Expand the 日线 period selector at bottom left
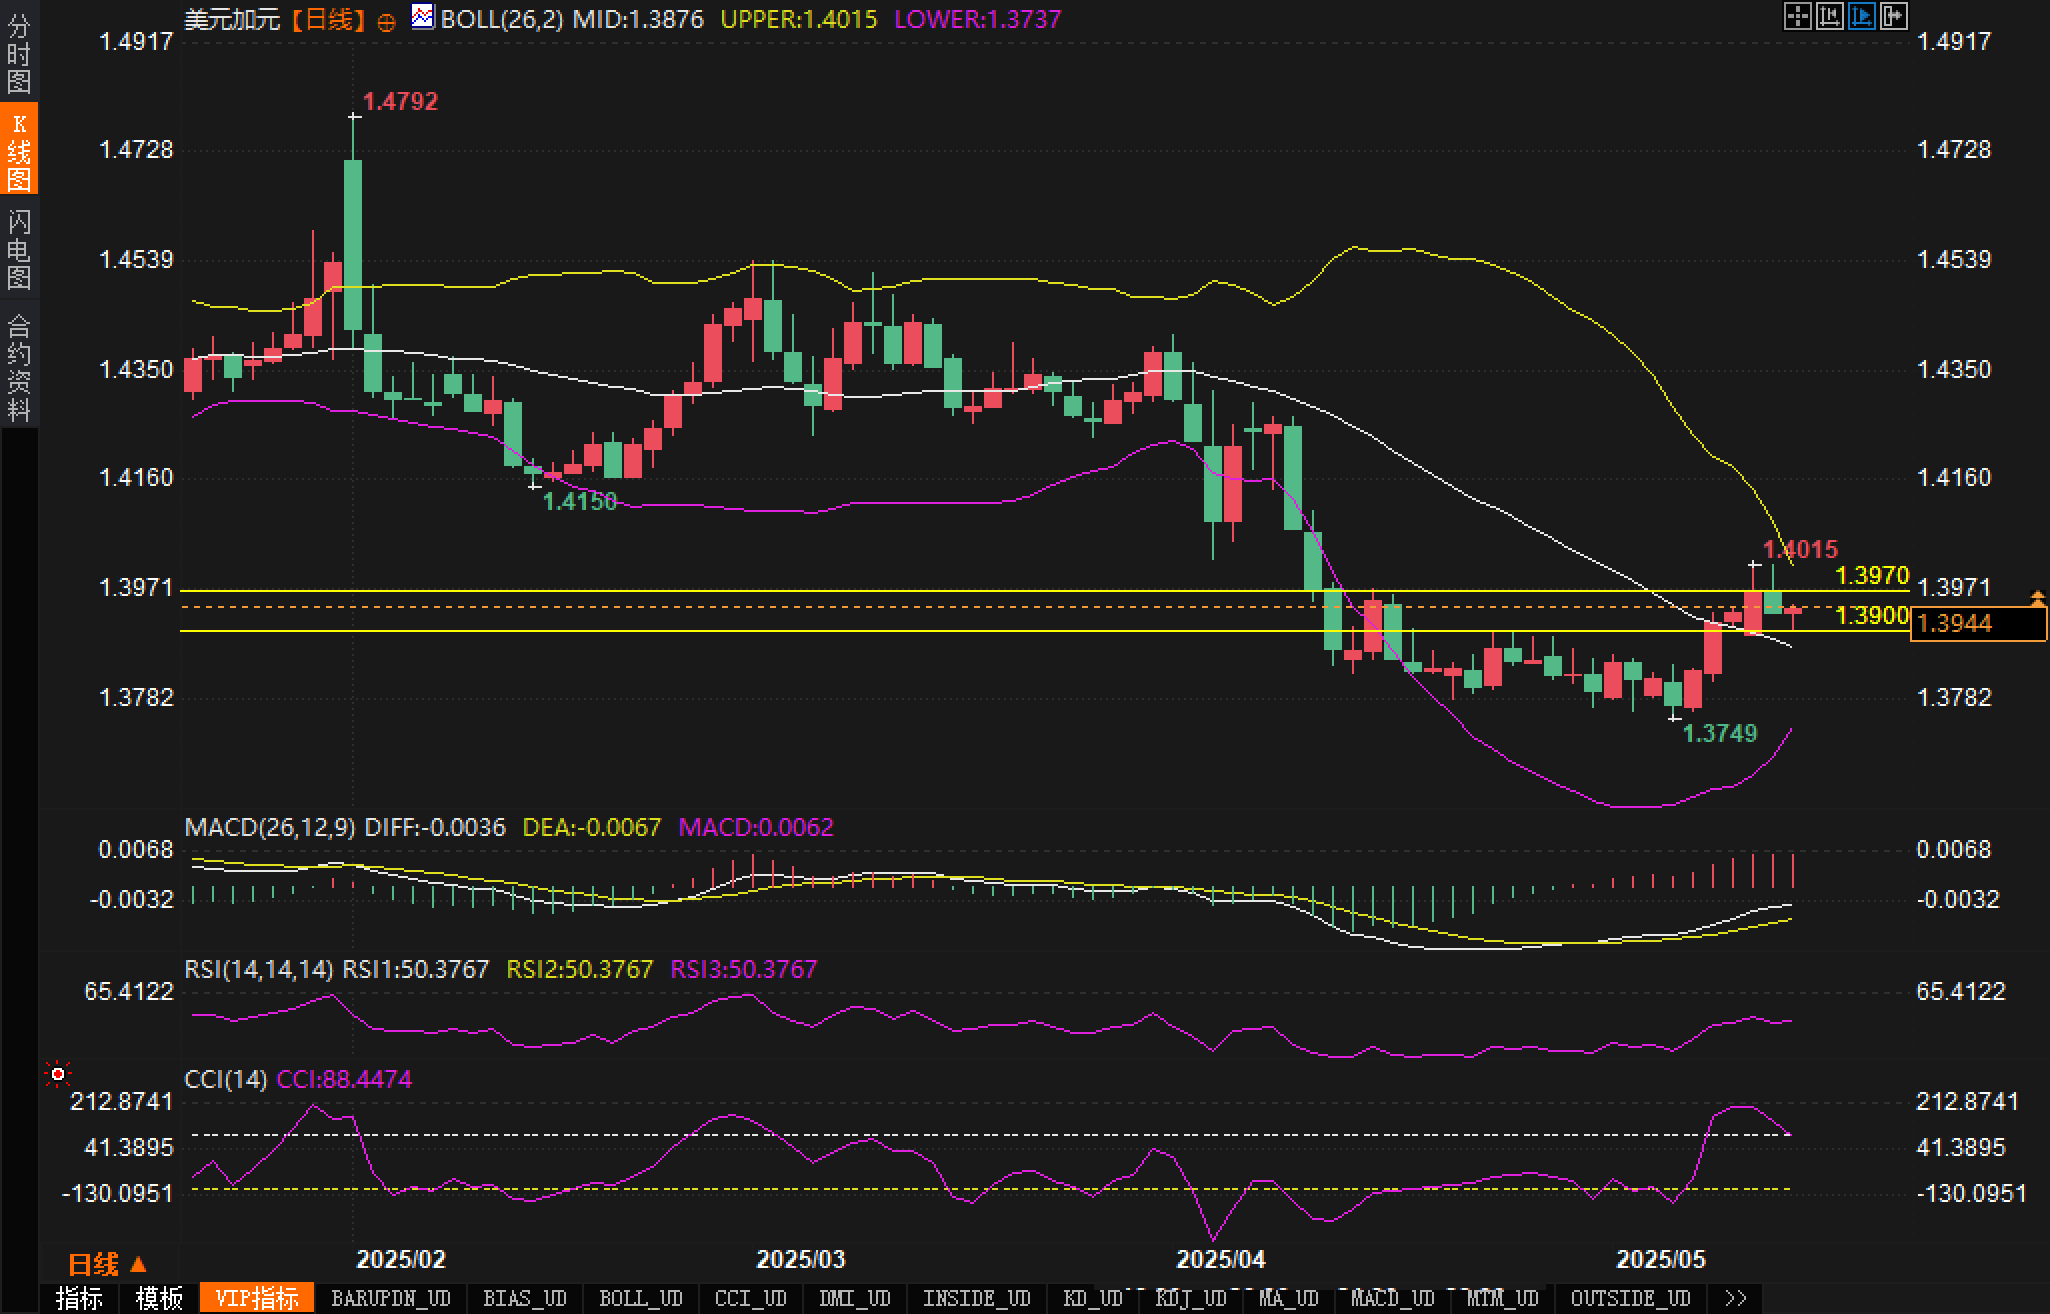The height and width of the screenshot is (1314, 2050). tap(107, 1264)
